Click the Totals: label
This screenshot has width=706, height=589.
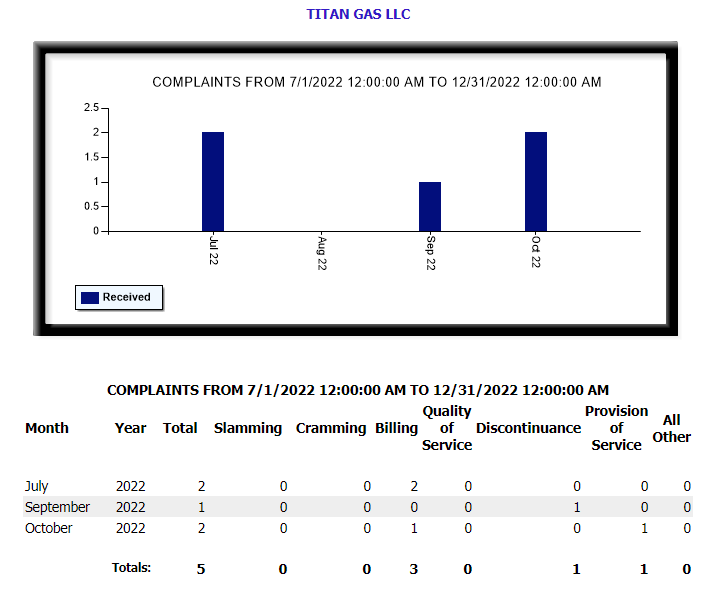131,567
